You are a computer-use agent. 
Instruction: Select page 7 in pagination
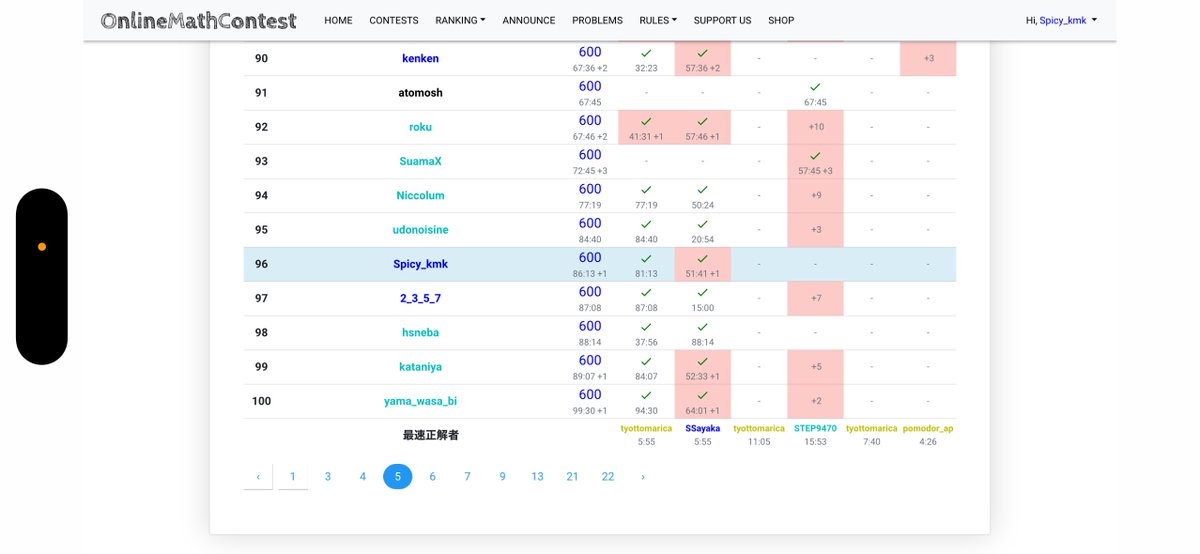click(x=467, y=477)
